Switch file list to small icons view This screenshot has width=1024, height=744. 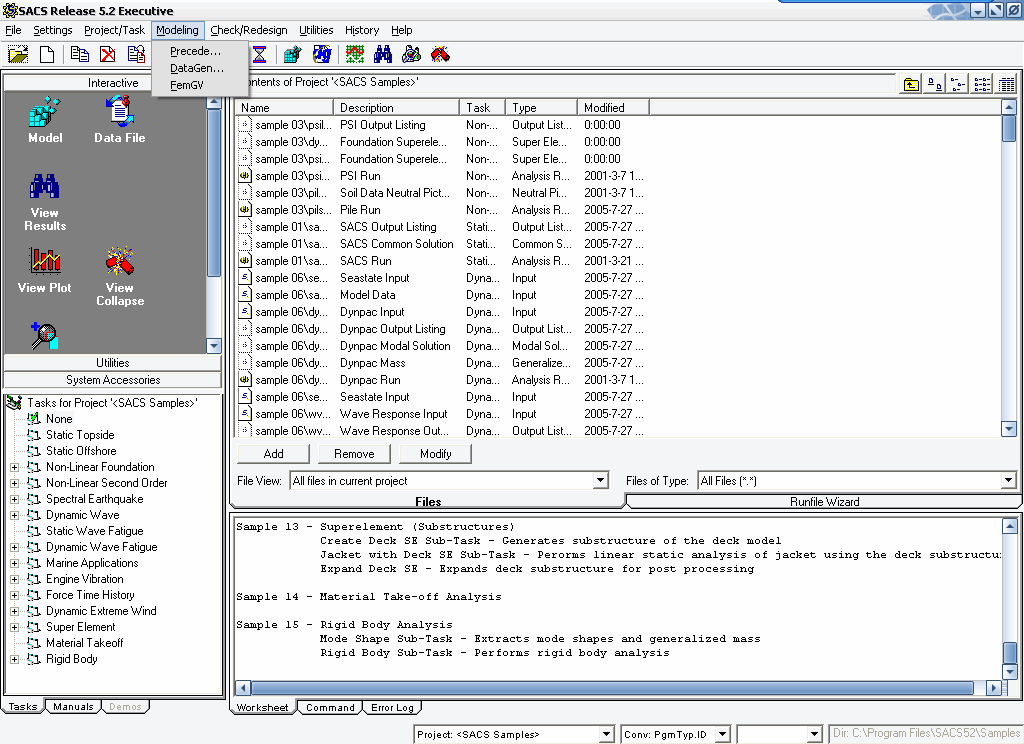958,84
